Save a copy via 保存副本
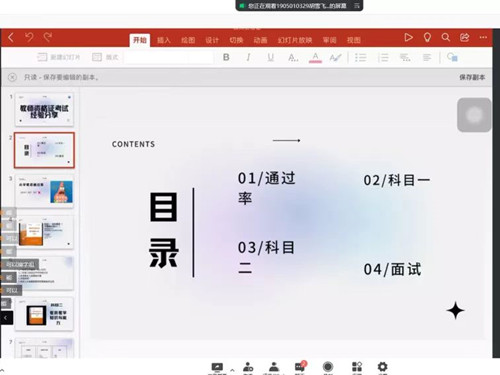 point(472,77)
